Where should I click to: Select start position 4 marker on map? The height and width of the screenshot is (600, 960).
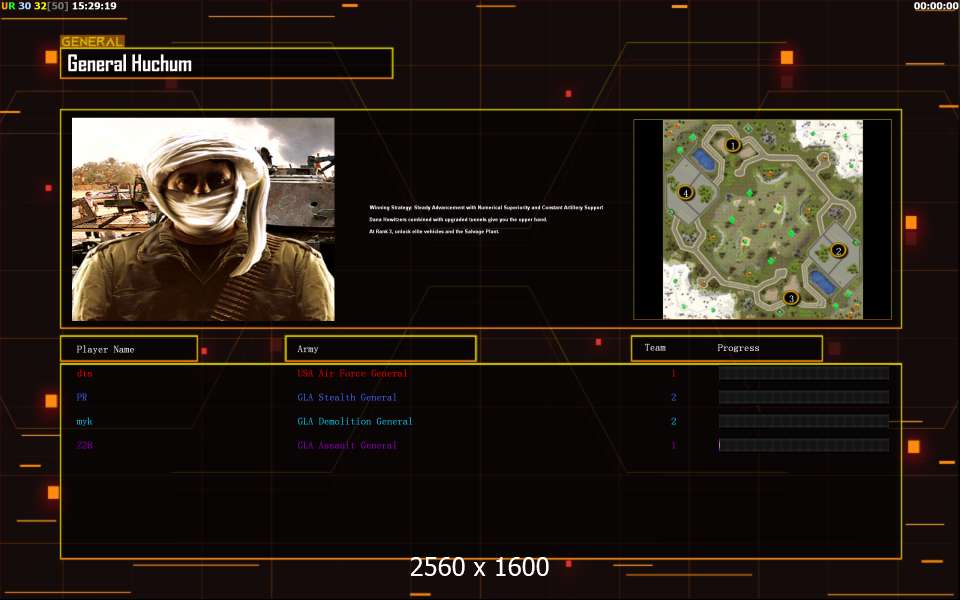point(685,192)
